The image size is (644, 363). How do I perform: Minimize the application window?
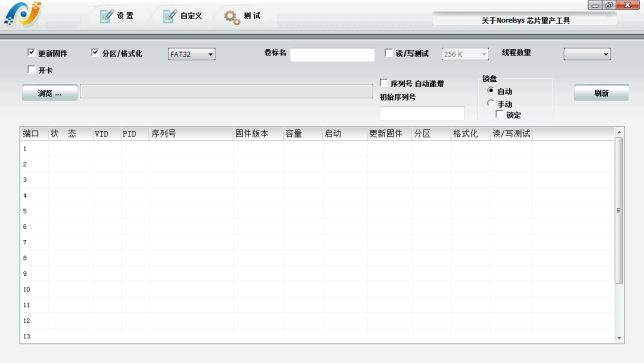595,5
